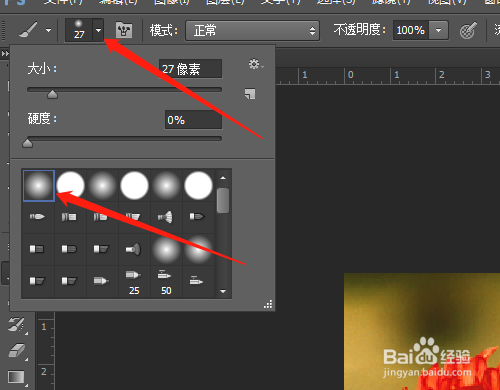The width and height of the screenshot is (500, 390).
Task: Open the tool preset picker arrow beside brush icon
Action: pos(49,30)
